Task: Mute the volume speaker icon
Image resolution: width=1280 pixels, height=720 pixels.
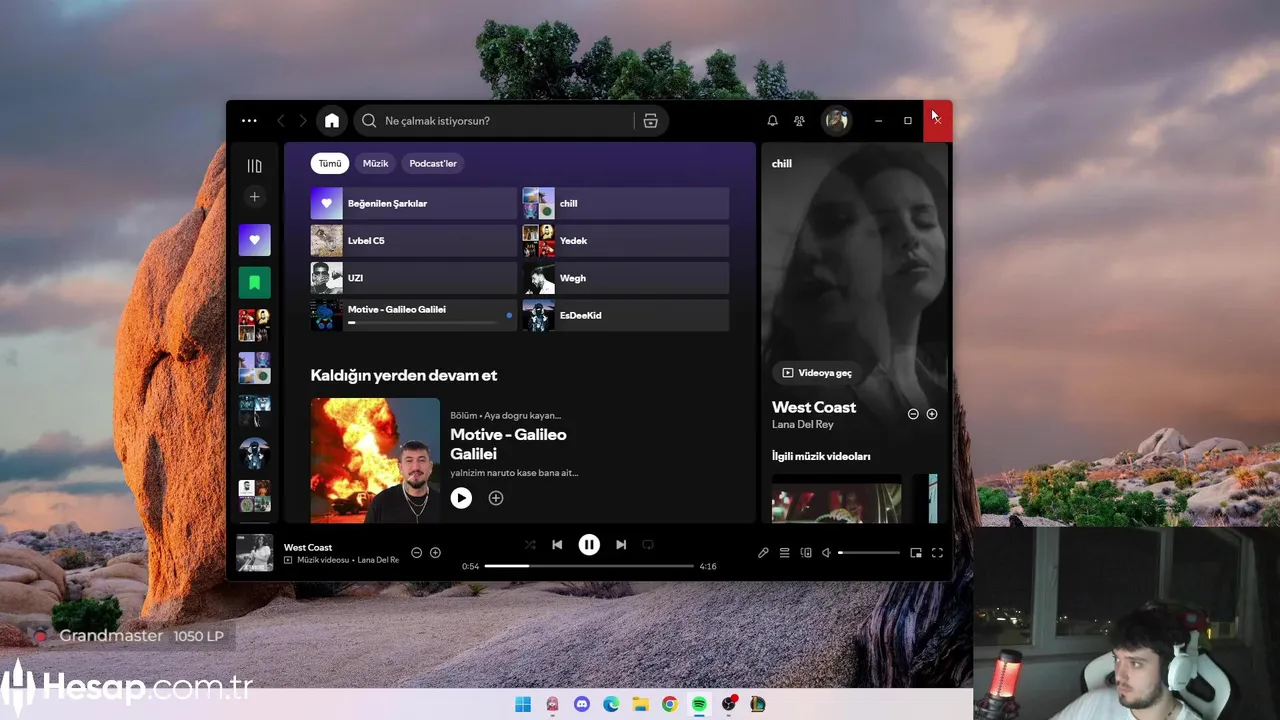Action: point(827,553)
